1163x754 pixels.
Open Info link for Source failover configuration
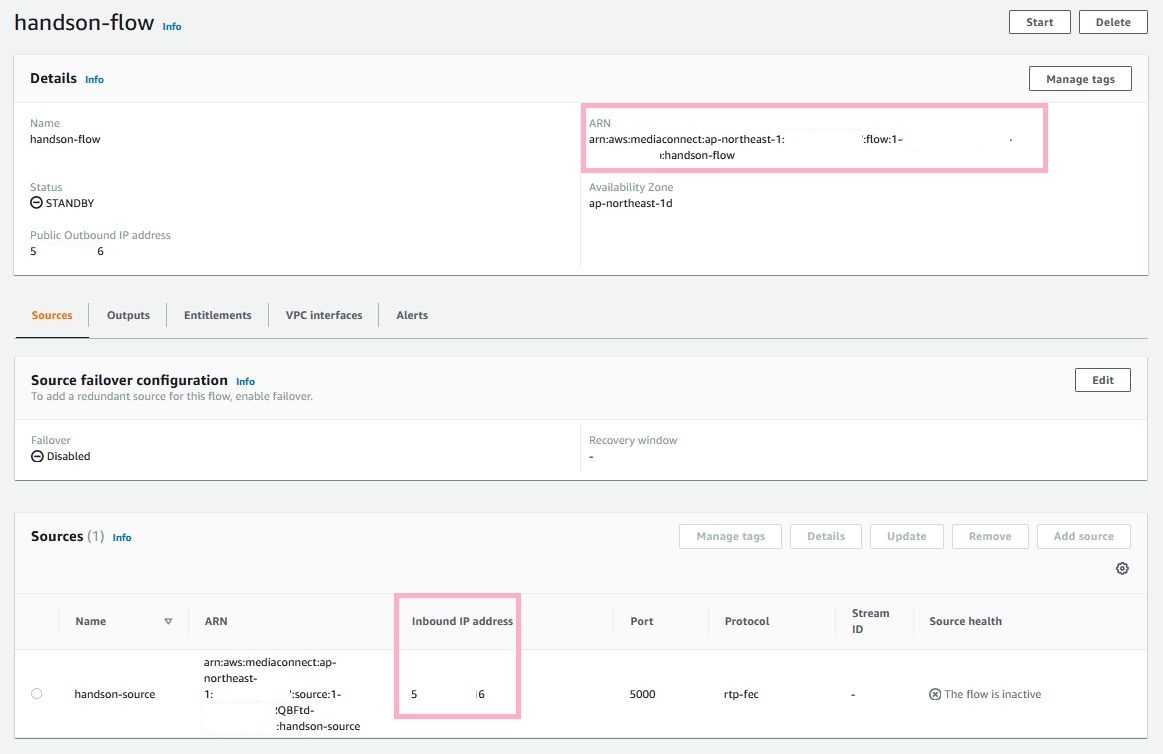pos(246,381)
